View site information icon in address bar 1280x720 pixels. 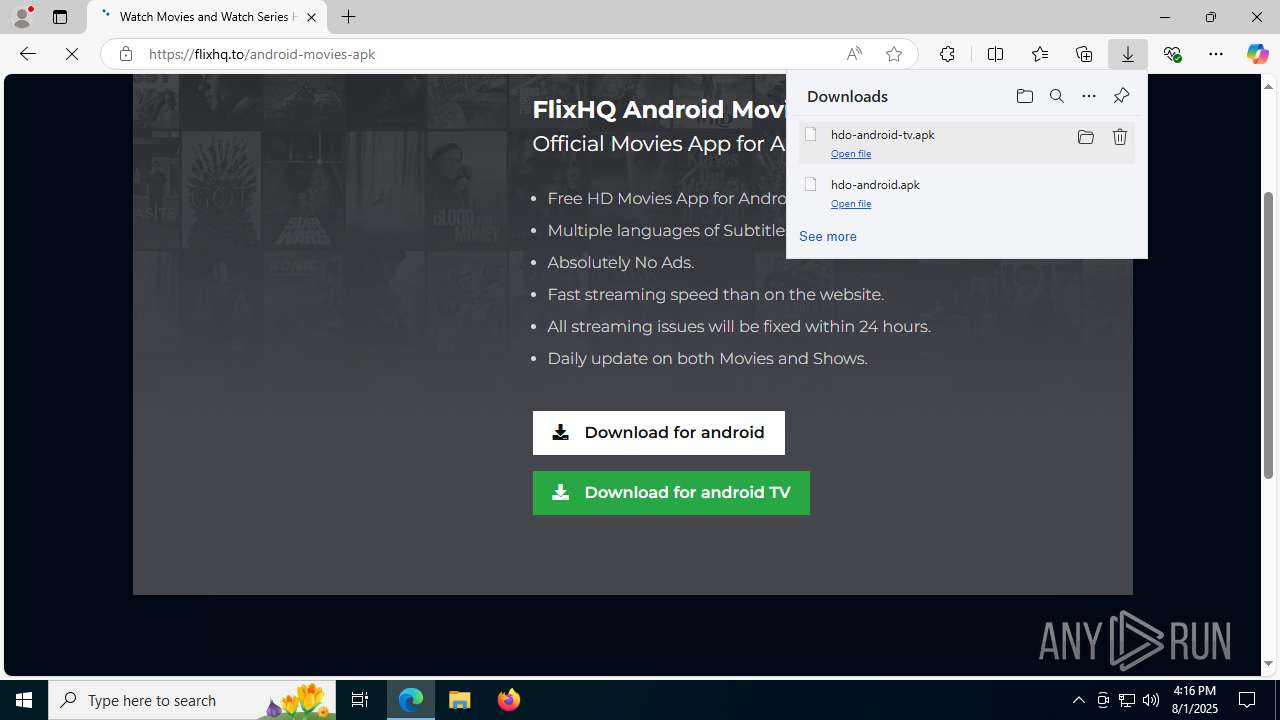point(125,54)
